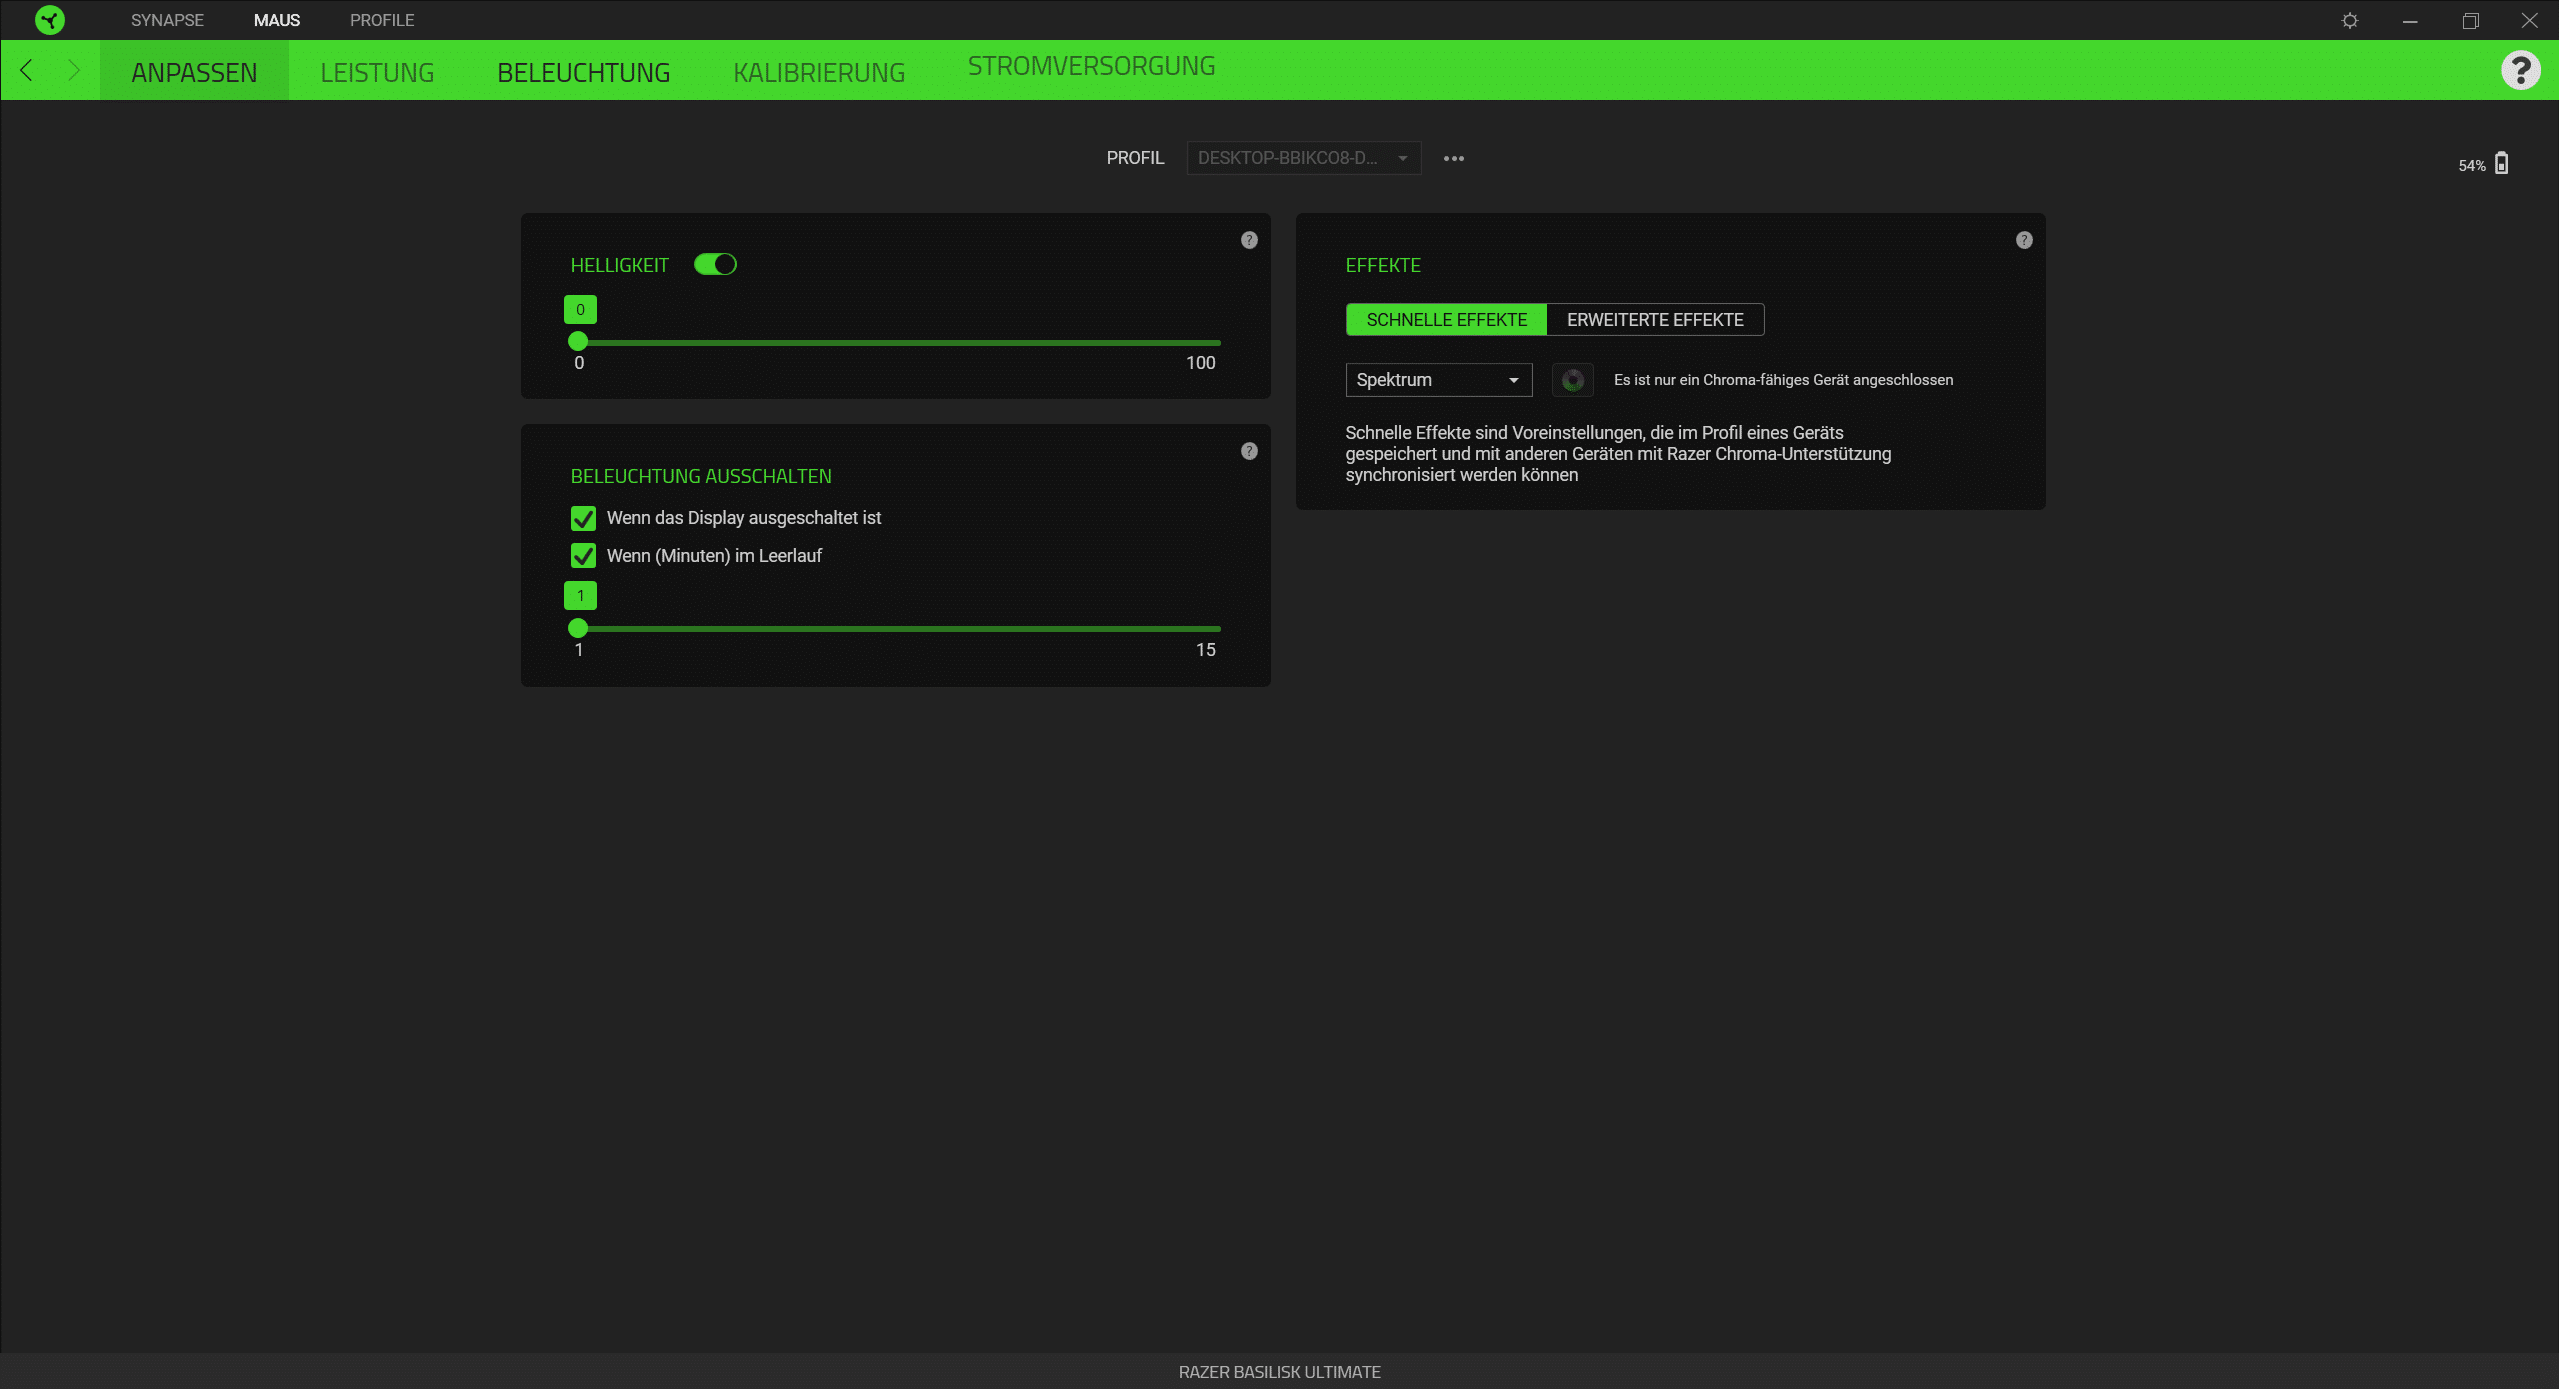
Task: Click the Helligkeit panel help icon
Action: [1249, 240]
